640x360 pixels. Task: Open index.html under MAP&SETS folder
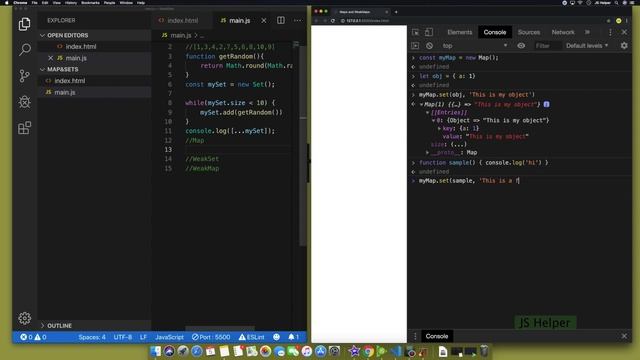point(70,81)
